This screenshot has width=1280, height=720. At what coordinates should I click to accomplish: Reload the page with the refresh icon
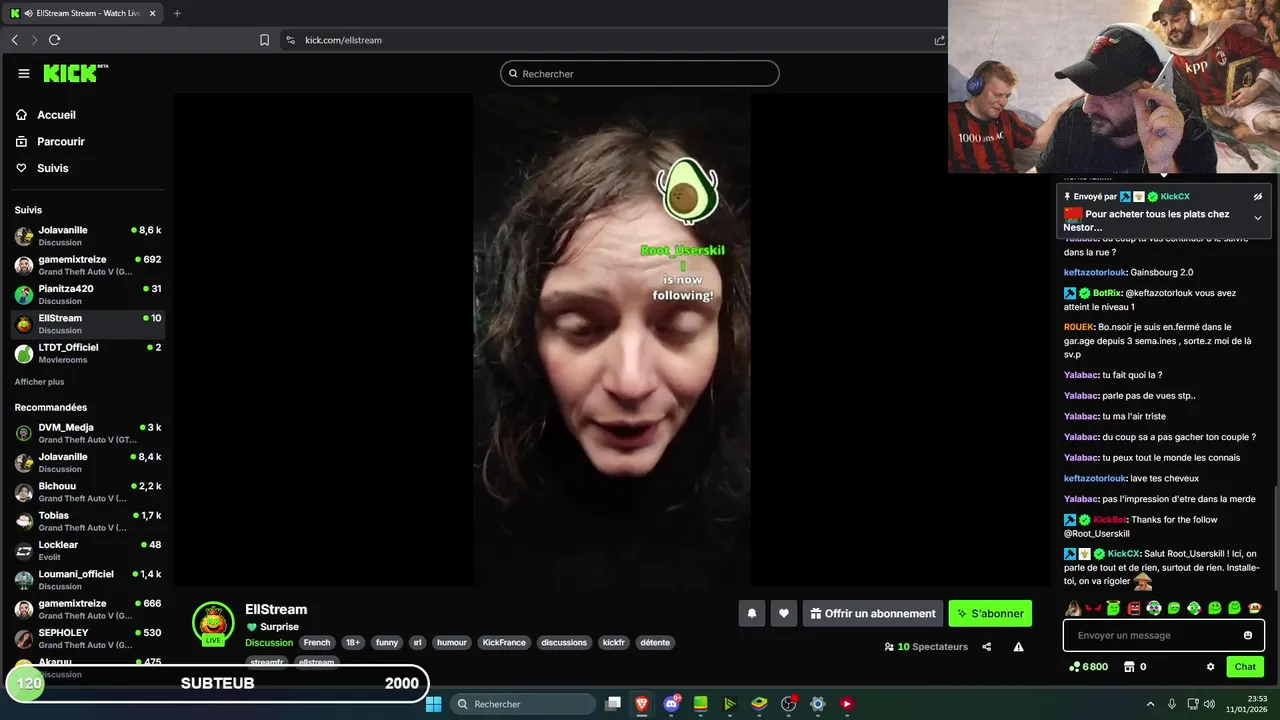coord(54,40)
